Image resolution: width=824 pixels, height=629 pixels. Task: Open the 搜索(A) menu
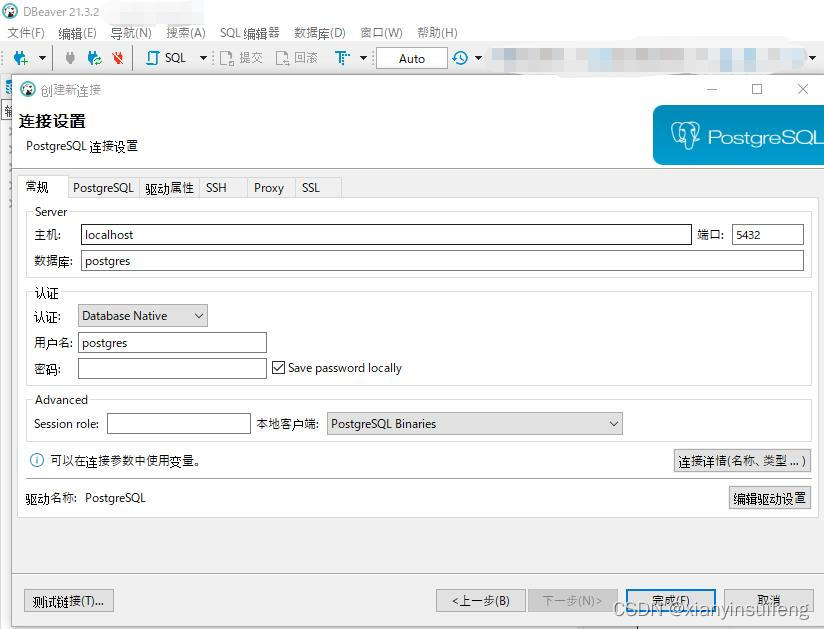pos(186,33)
